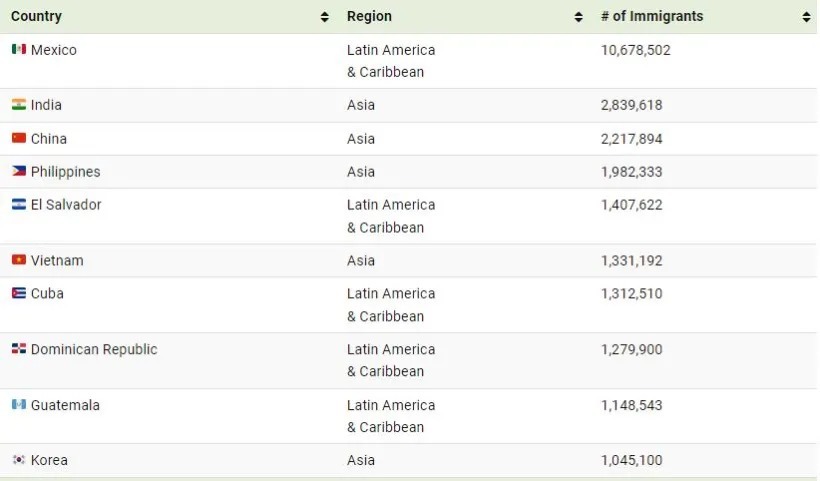Sort table by Region arrows
This screenshot has height=481, width=820.
(578, 17)
